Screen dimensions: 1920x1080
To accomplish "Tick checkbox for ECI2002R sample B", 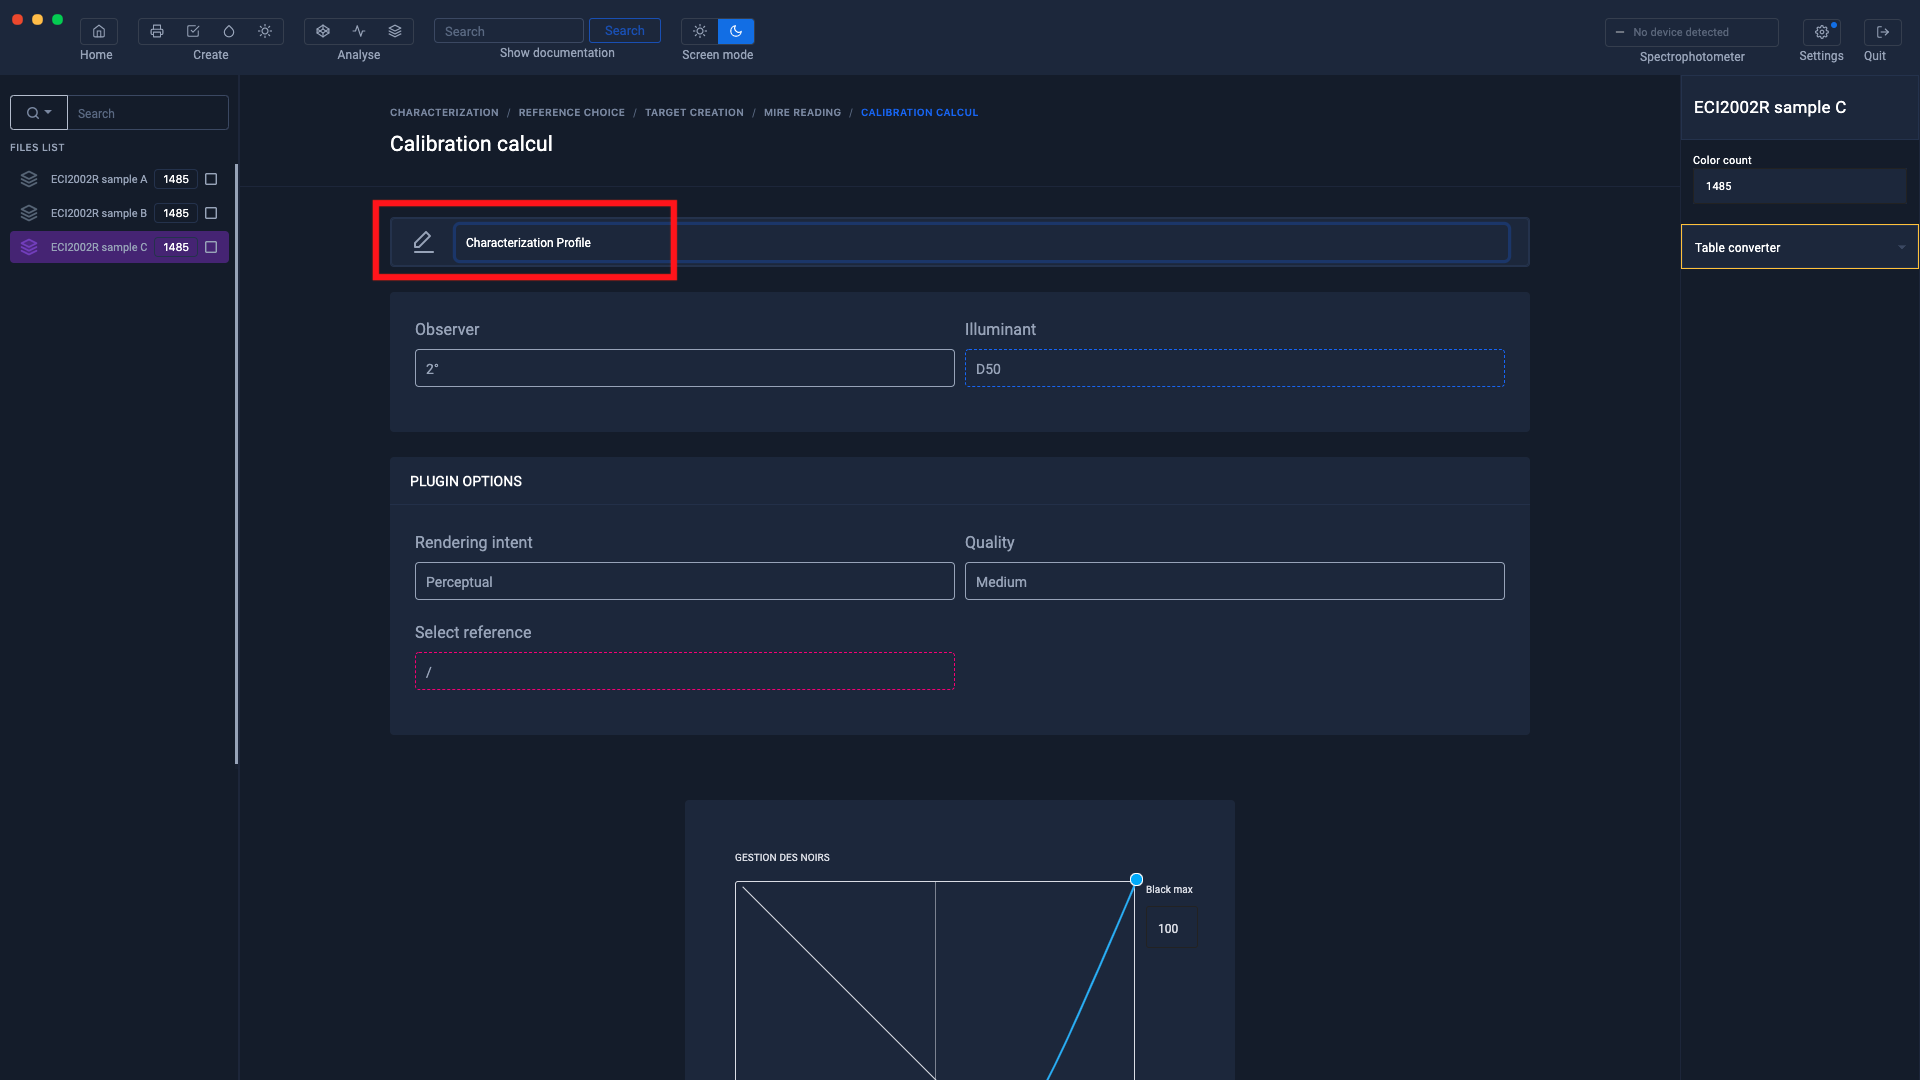I will point(211,213).
